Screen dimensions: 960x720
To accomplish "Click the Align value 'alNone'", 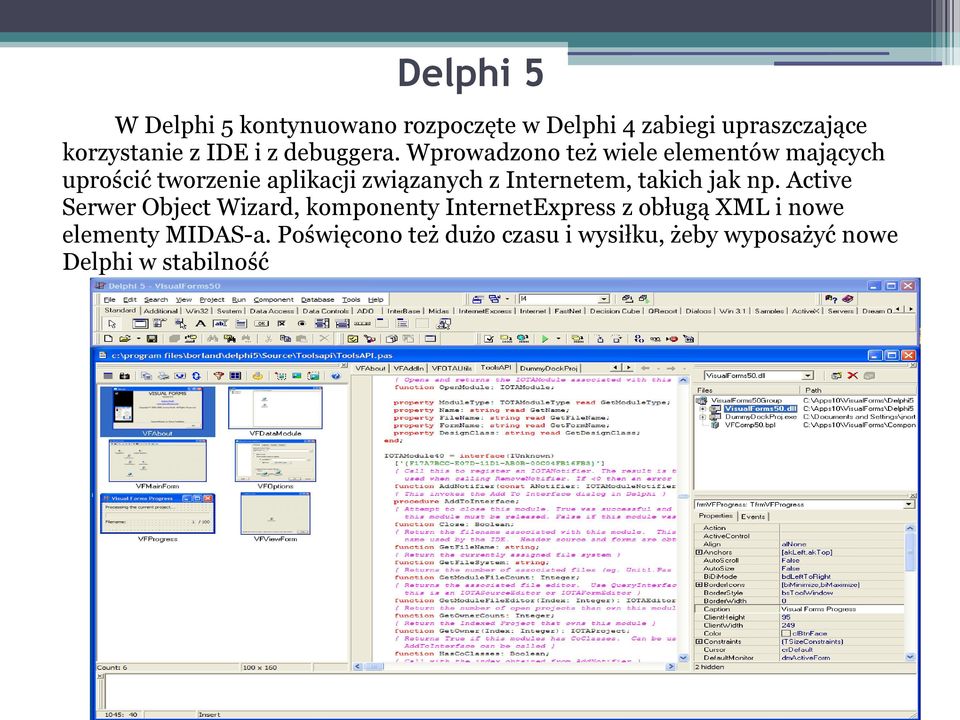I will tap(793, 544).
